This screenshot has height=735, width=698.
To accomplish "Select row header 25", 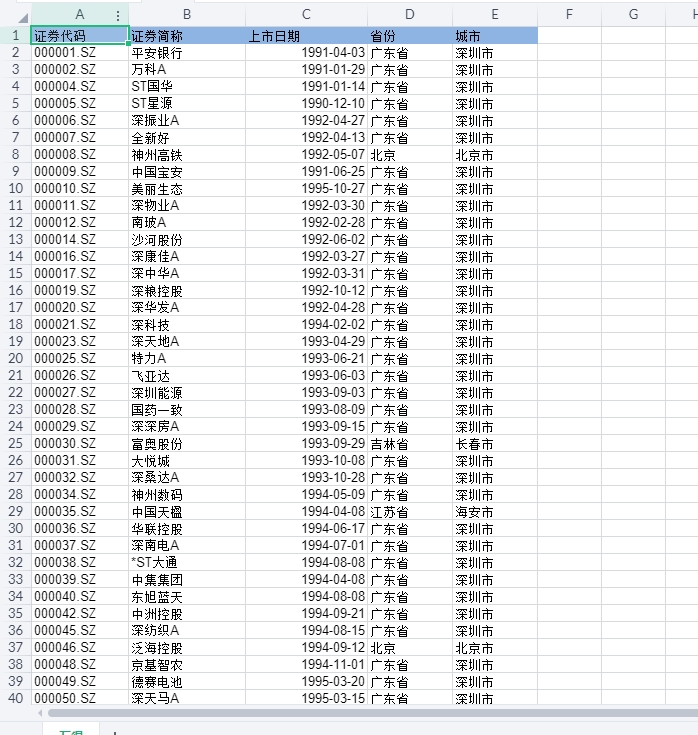I will (x=15, y=443).
